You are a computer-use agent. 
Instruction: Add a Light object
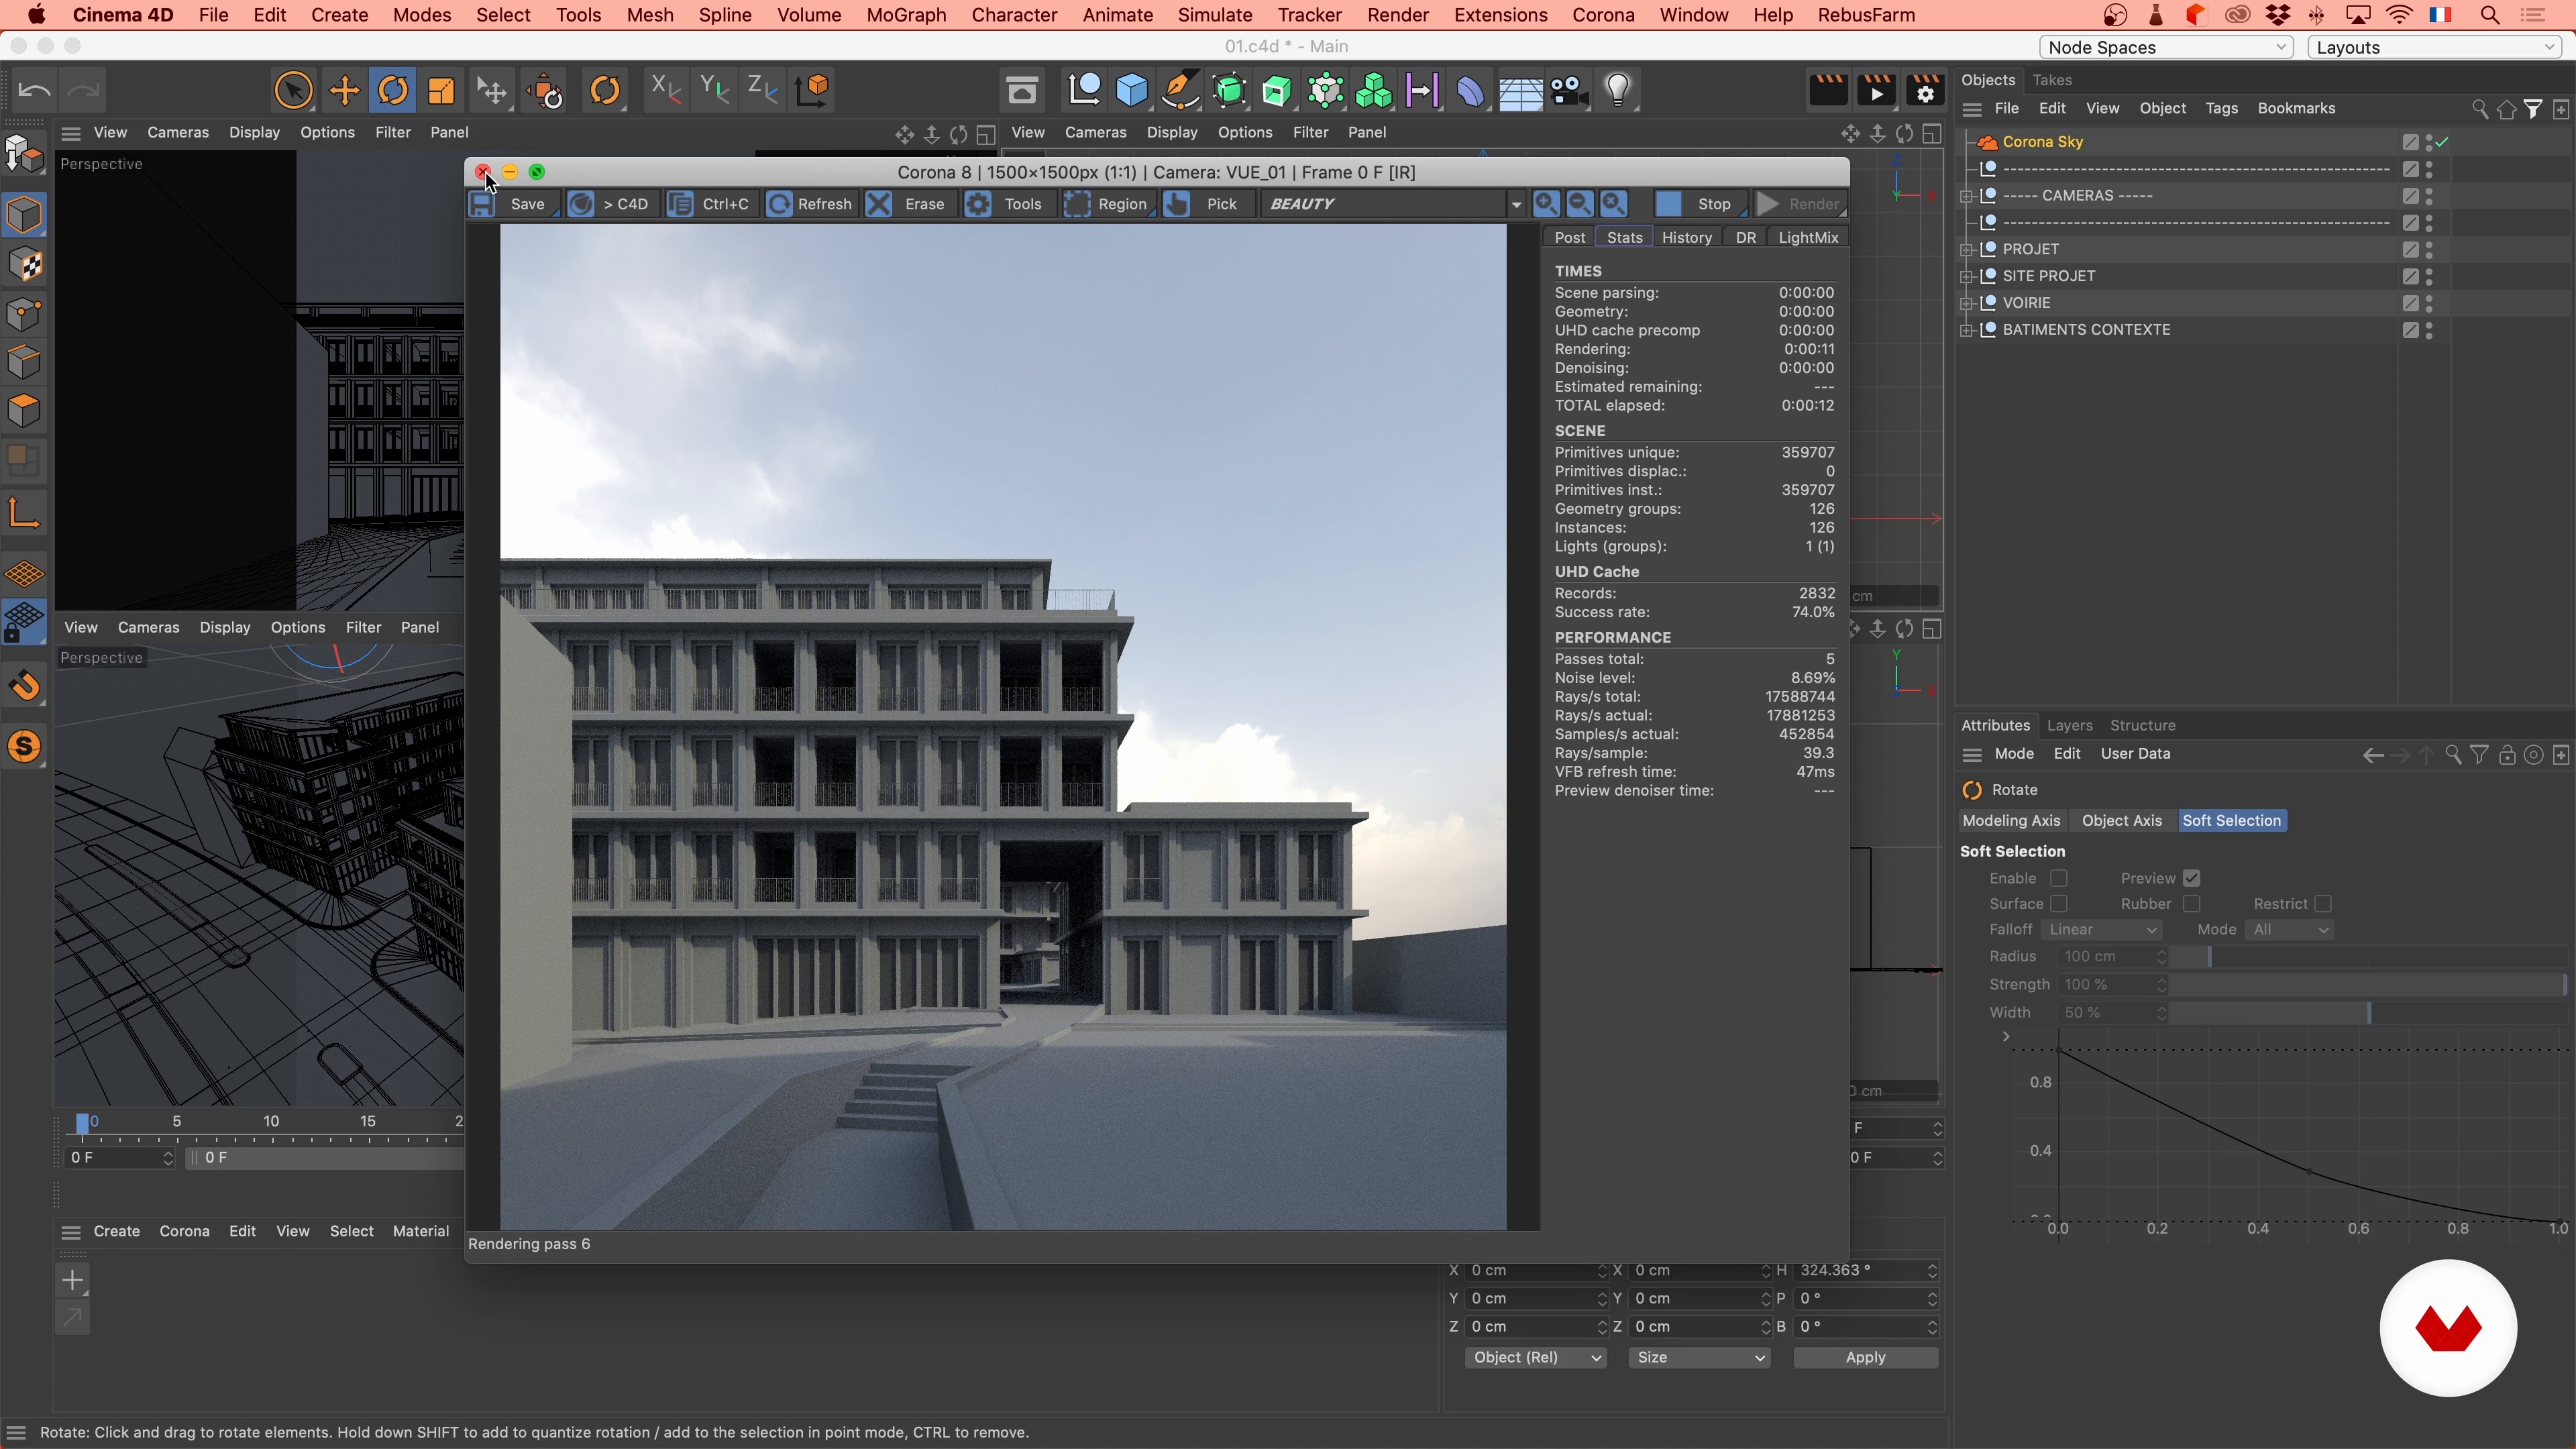(x=1618, y=91)
